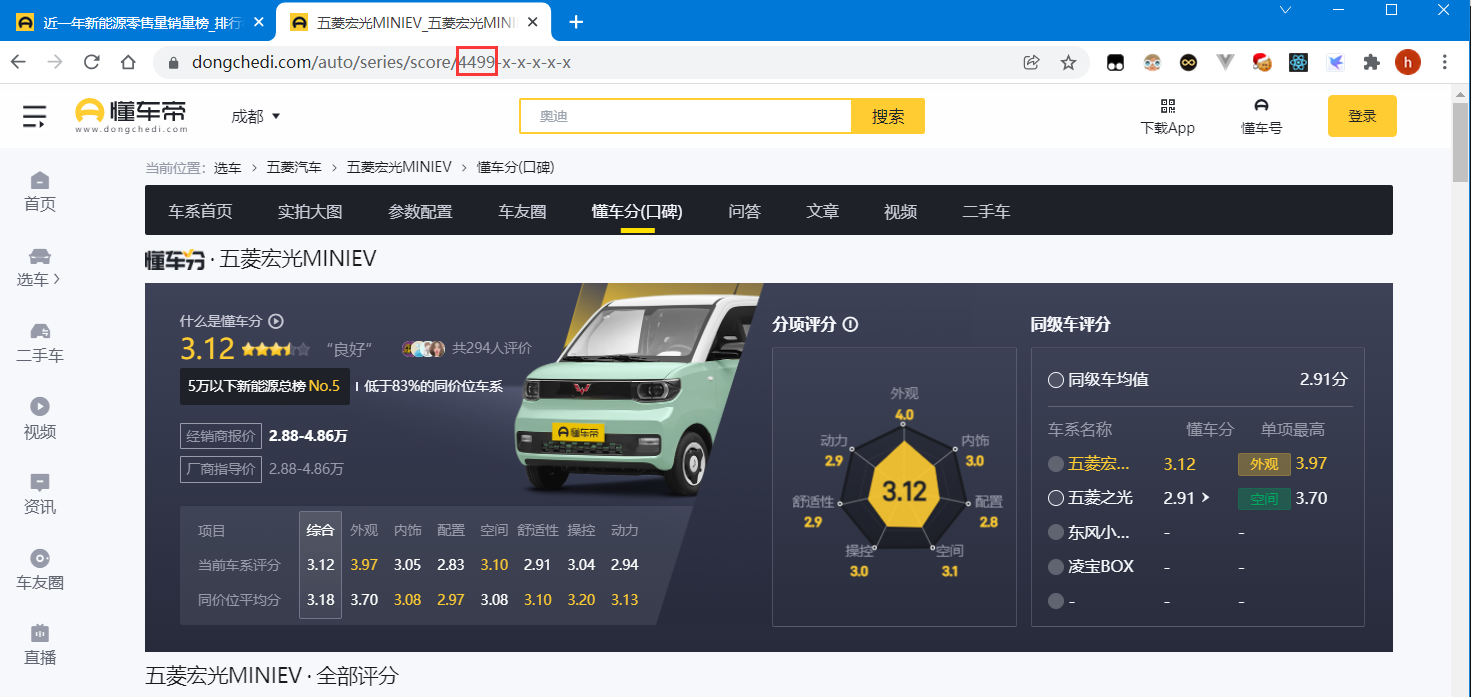
Task: Switch to 实拍大图 tab
Action: 310,211
